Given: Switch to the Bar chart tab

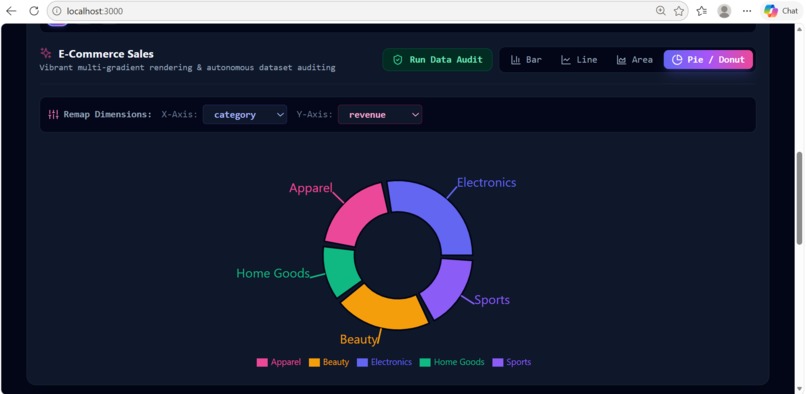Looking at the screenshot, I should pyautogui.click(x=526, y=60).
